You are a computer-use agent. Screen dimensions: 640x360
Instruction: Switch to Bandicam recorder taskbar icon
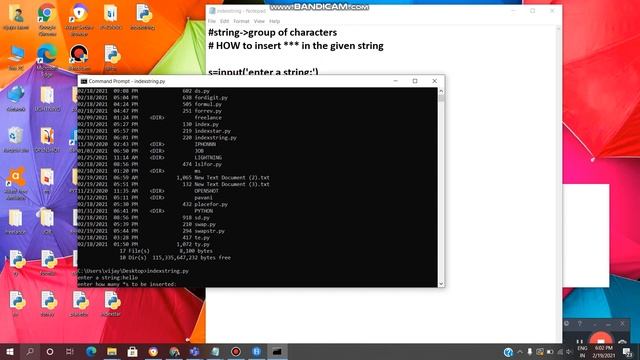tap(236, 351)
